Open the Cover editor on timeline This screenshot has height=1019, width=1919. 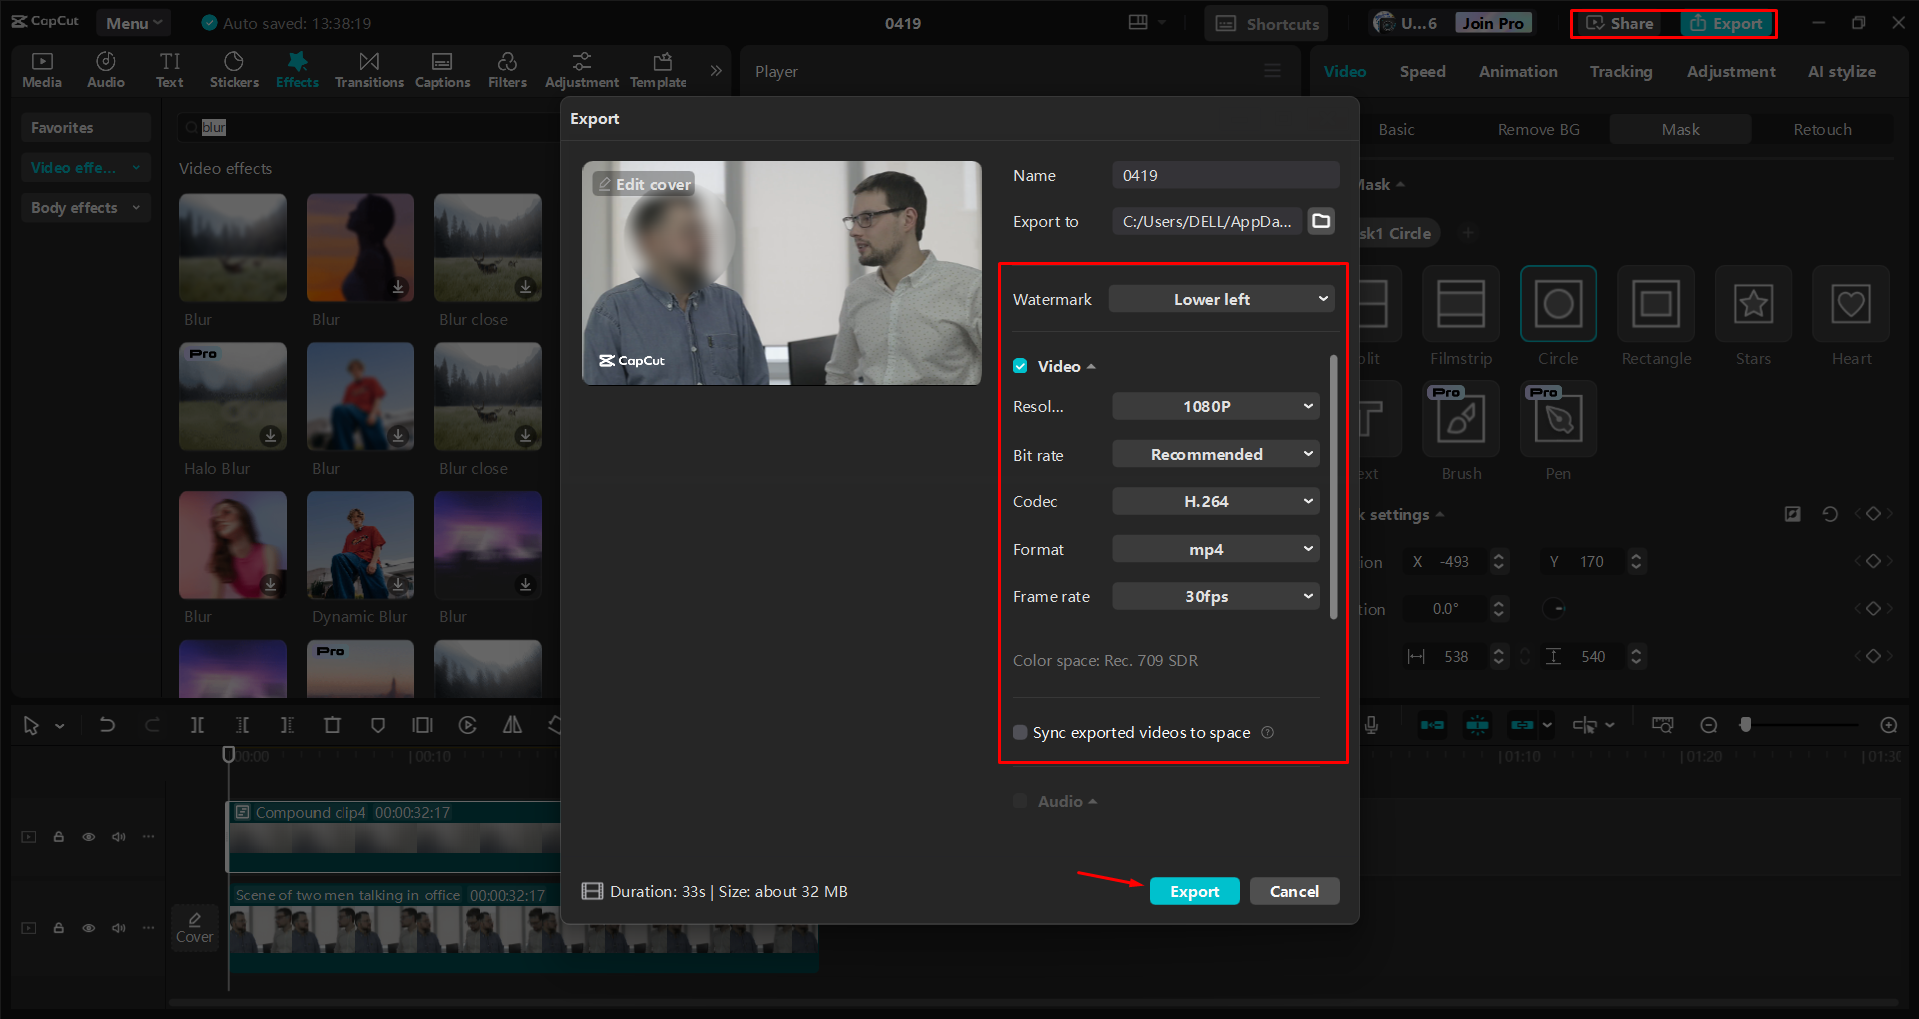click(x=194, y=927)
